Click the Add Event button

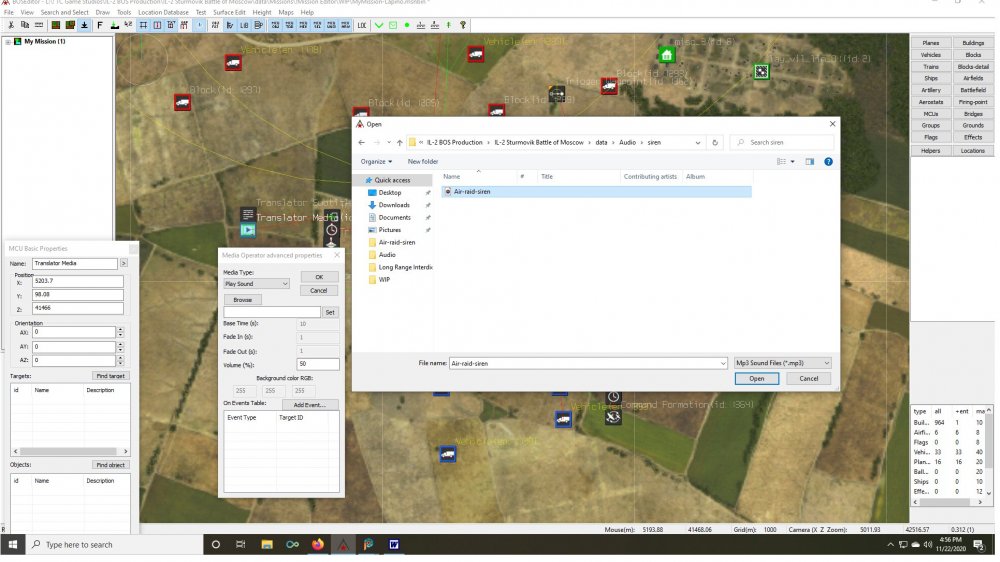tap(309, 405)
